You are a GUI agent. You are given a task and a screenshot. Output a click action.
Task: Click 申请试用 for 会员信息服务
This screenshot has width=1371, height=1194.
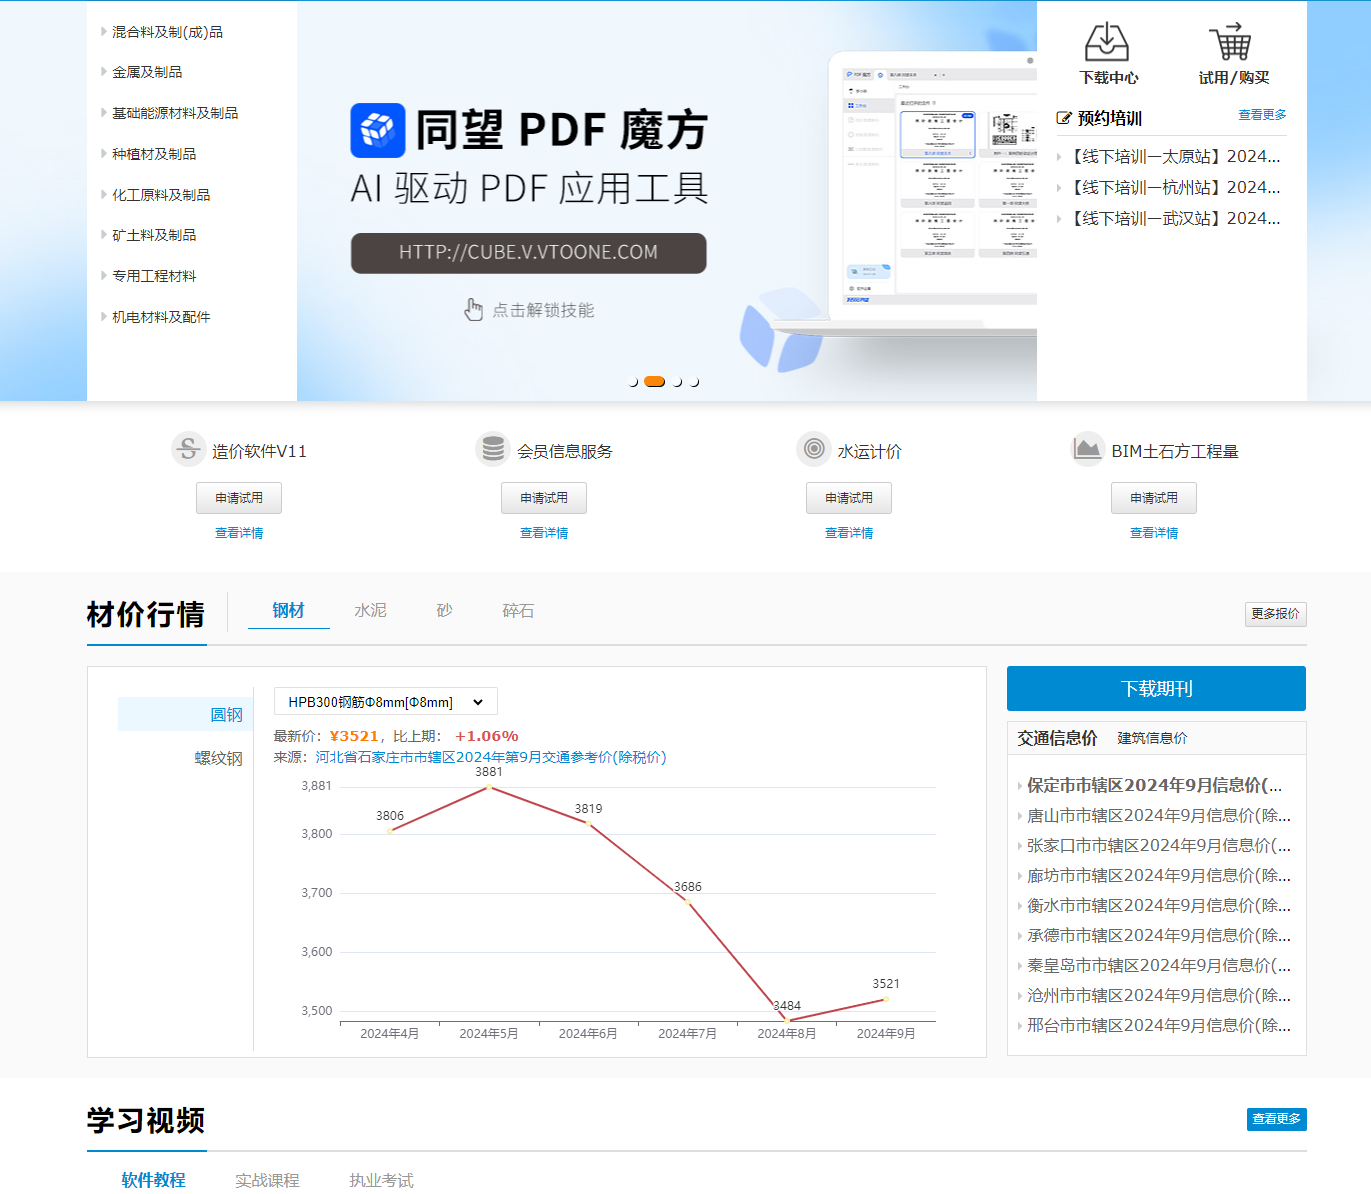point(544,498)
